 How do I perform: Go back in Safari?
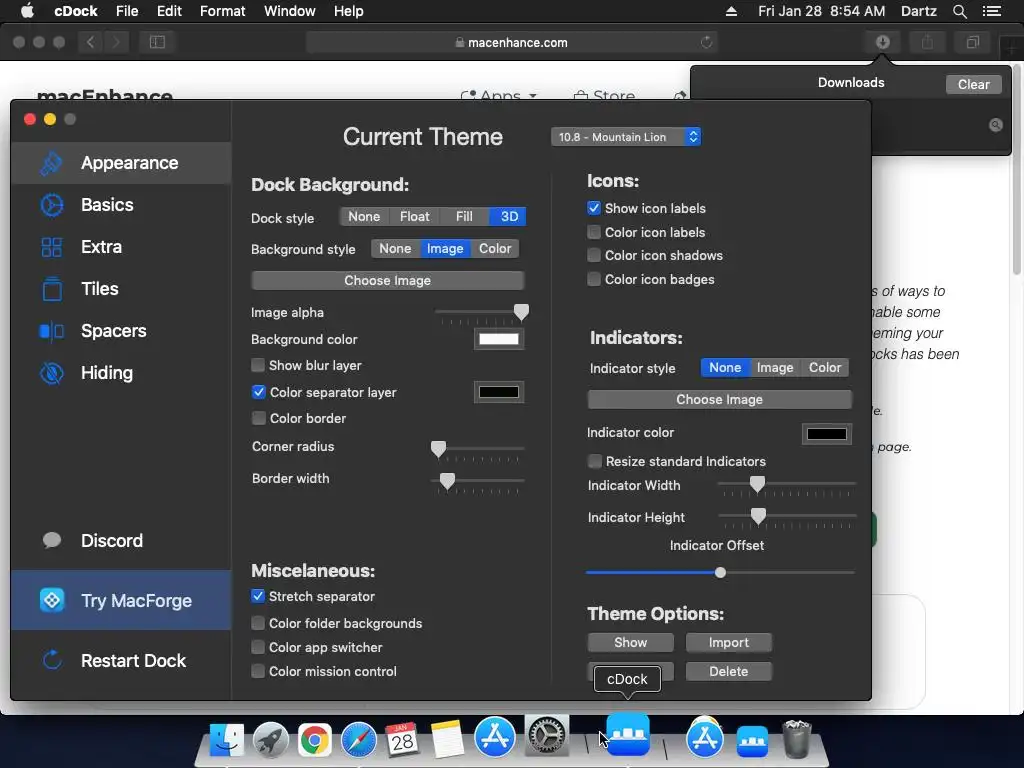tap(91, 42)
